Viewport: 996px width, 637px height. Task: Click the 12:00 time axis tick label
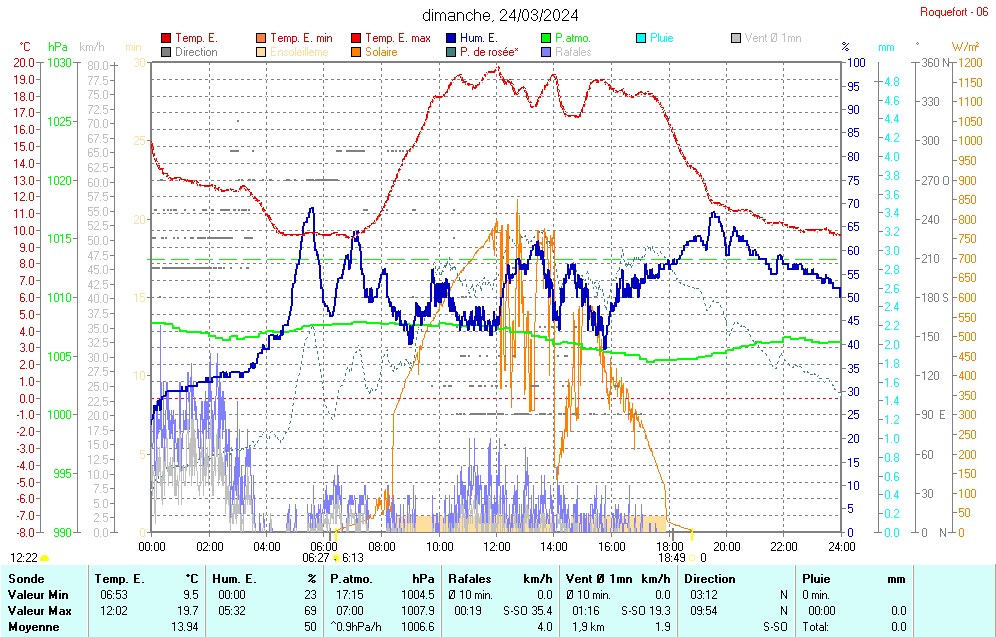click(497, 546)
